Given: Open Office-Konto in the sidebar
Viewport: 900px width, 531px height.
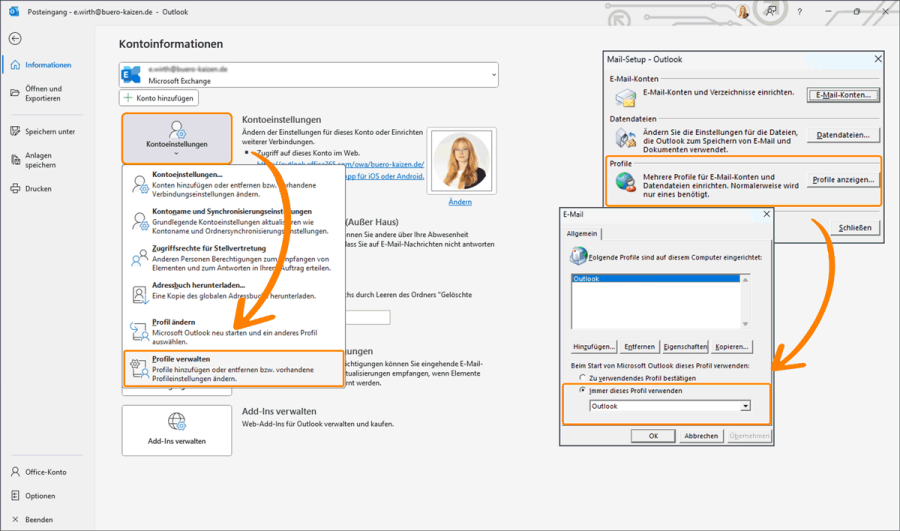Looking at the screenshot, I should (41, 472).
